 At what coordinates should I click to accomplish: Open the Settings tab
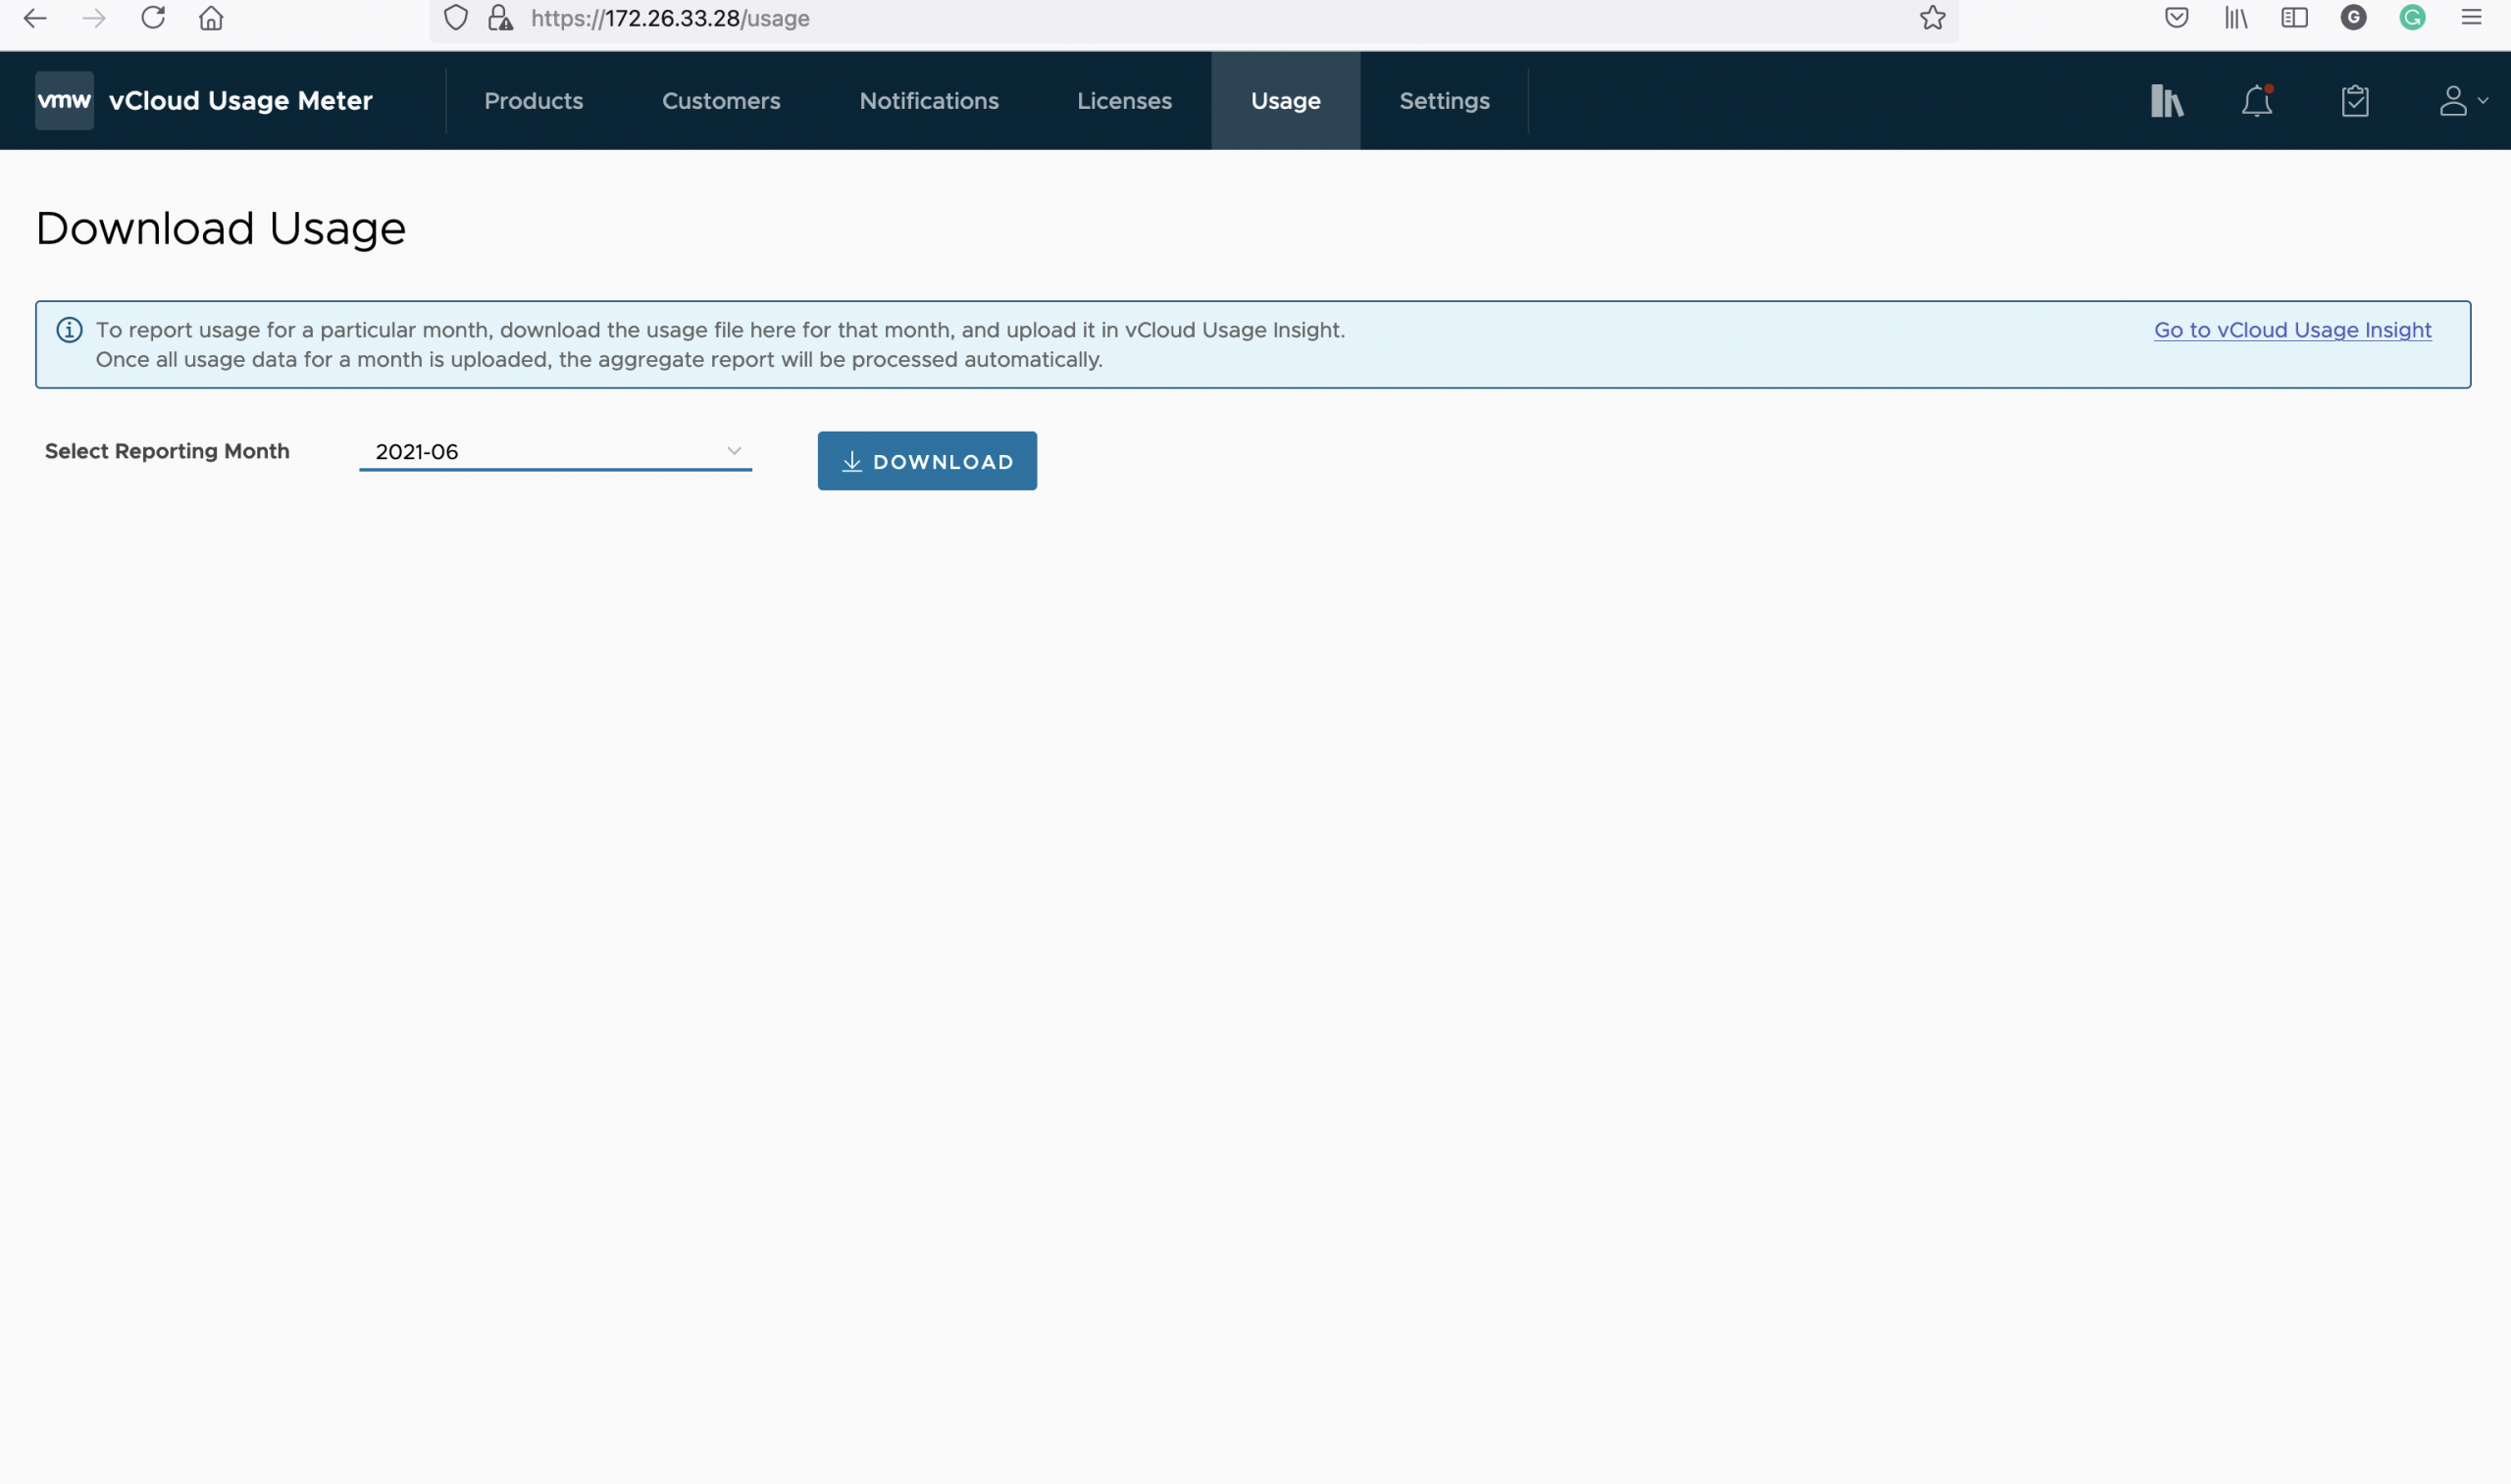coord(1444,101)
